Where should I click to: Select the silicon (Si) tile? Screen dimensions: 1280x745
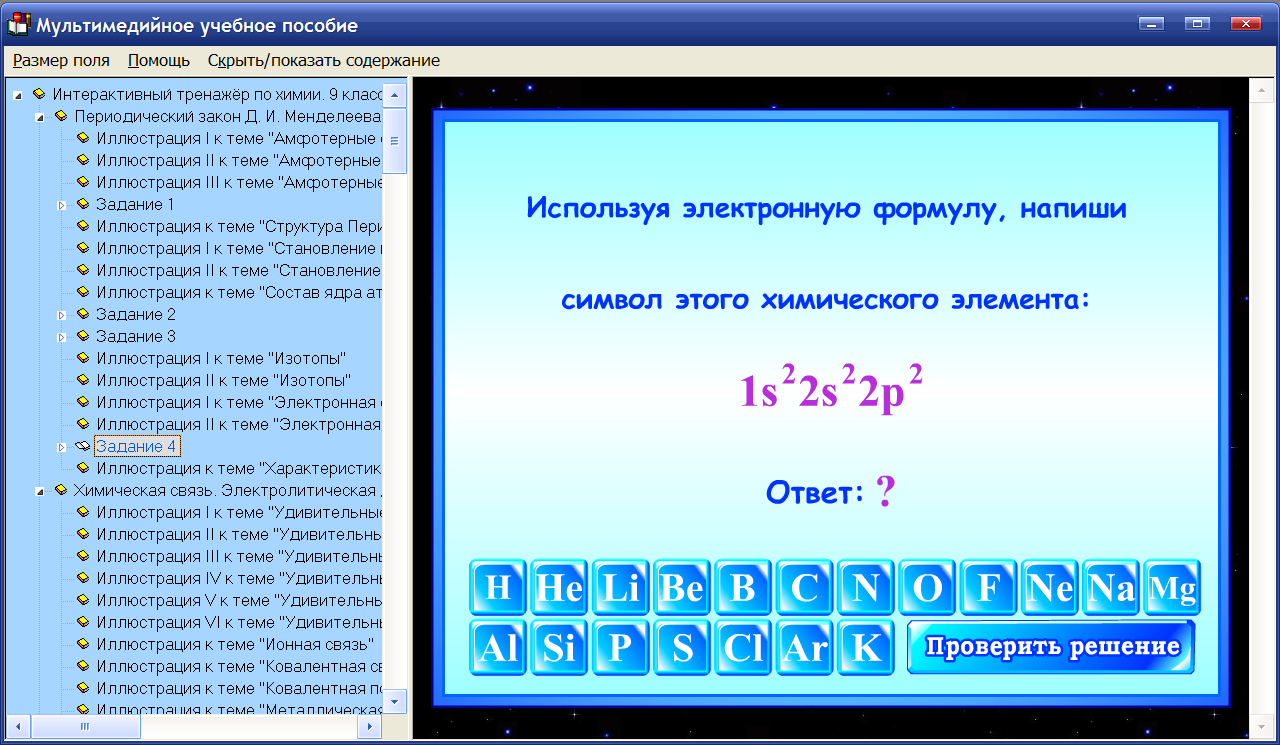(559, 647)
